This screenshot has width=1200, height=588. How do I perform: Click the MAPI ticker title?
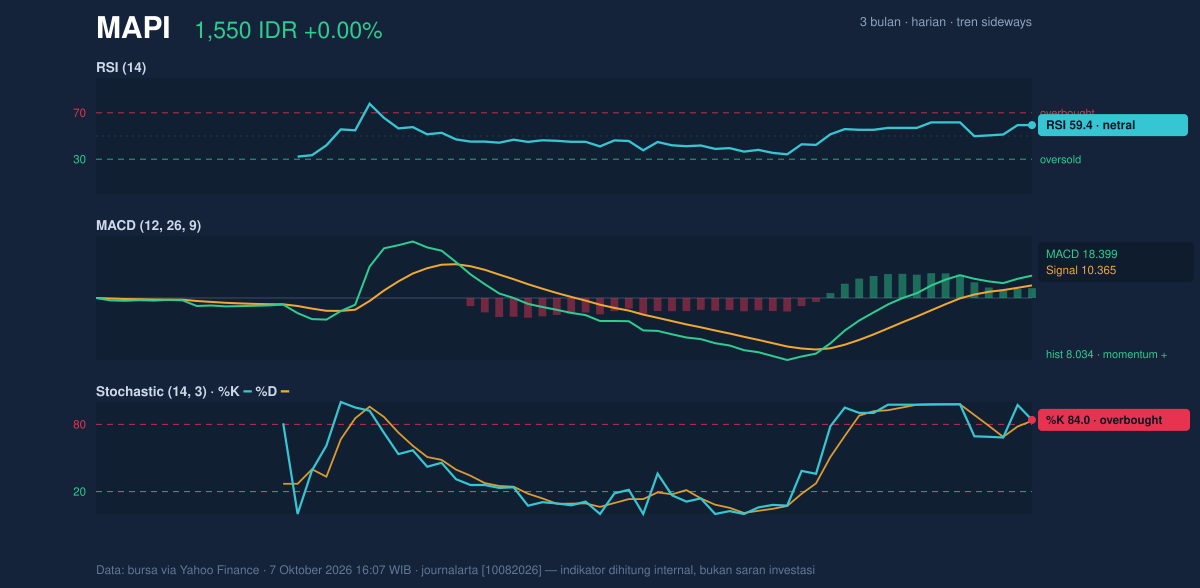[133, 29]
